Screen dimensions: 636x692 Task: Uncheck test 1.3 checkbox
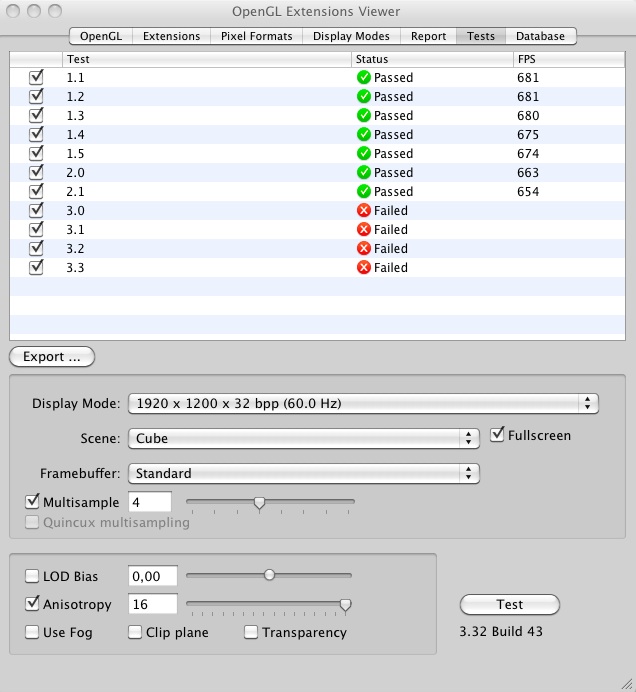pos(36,116)
